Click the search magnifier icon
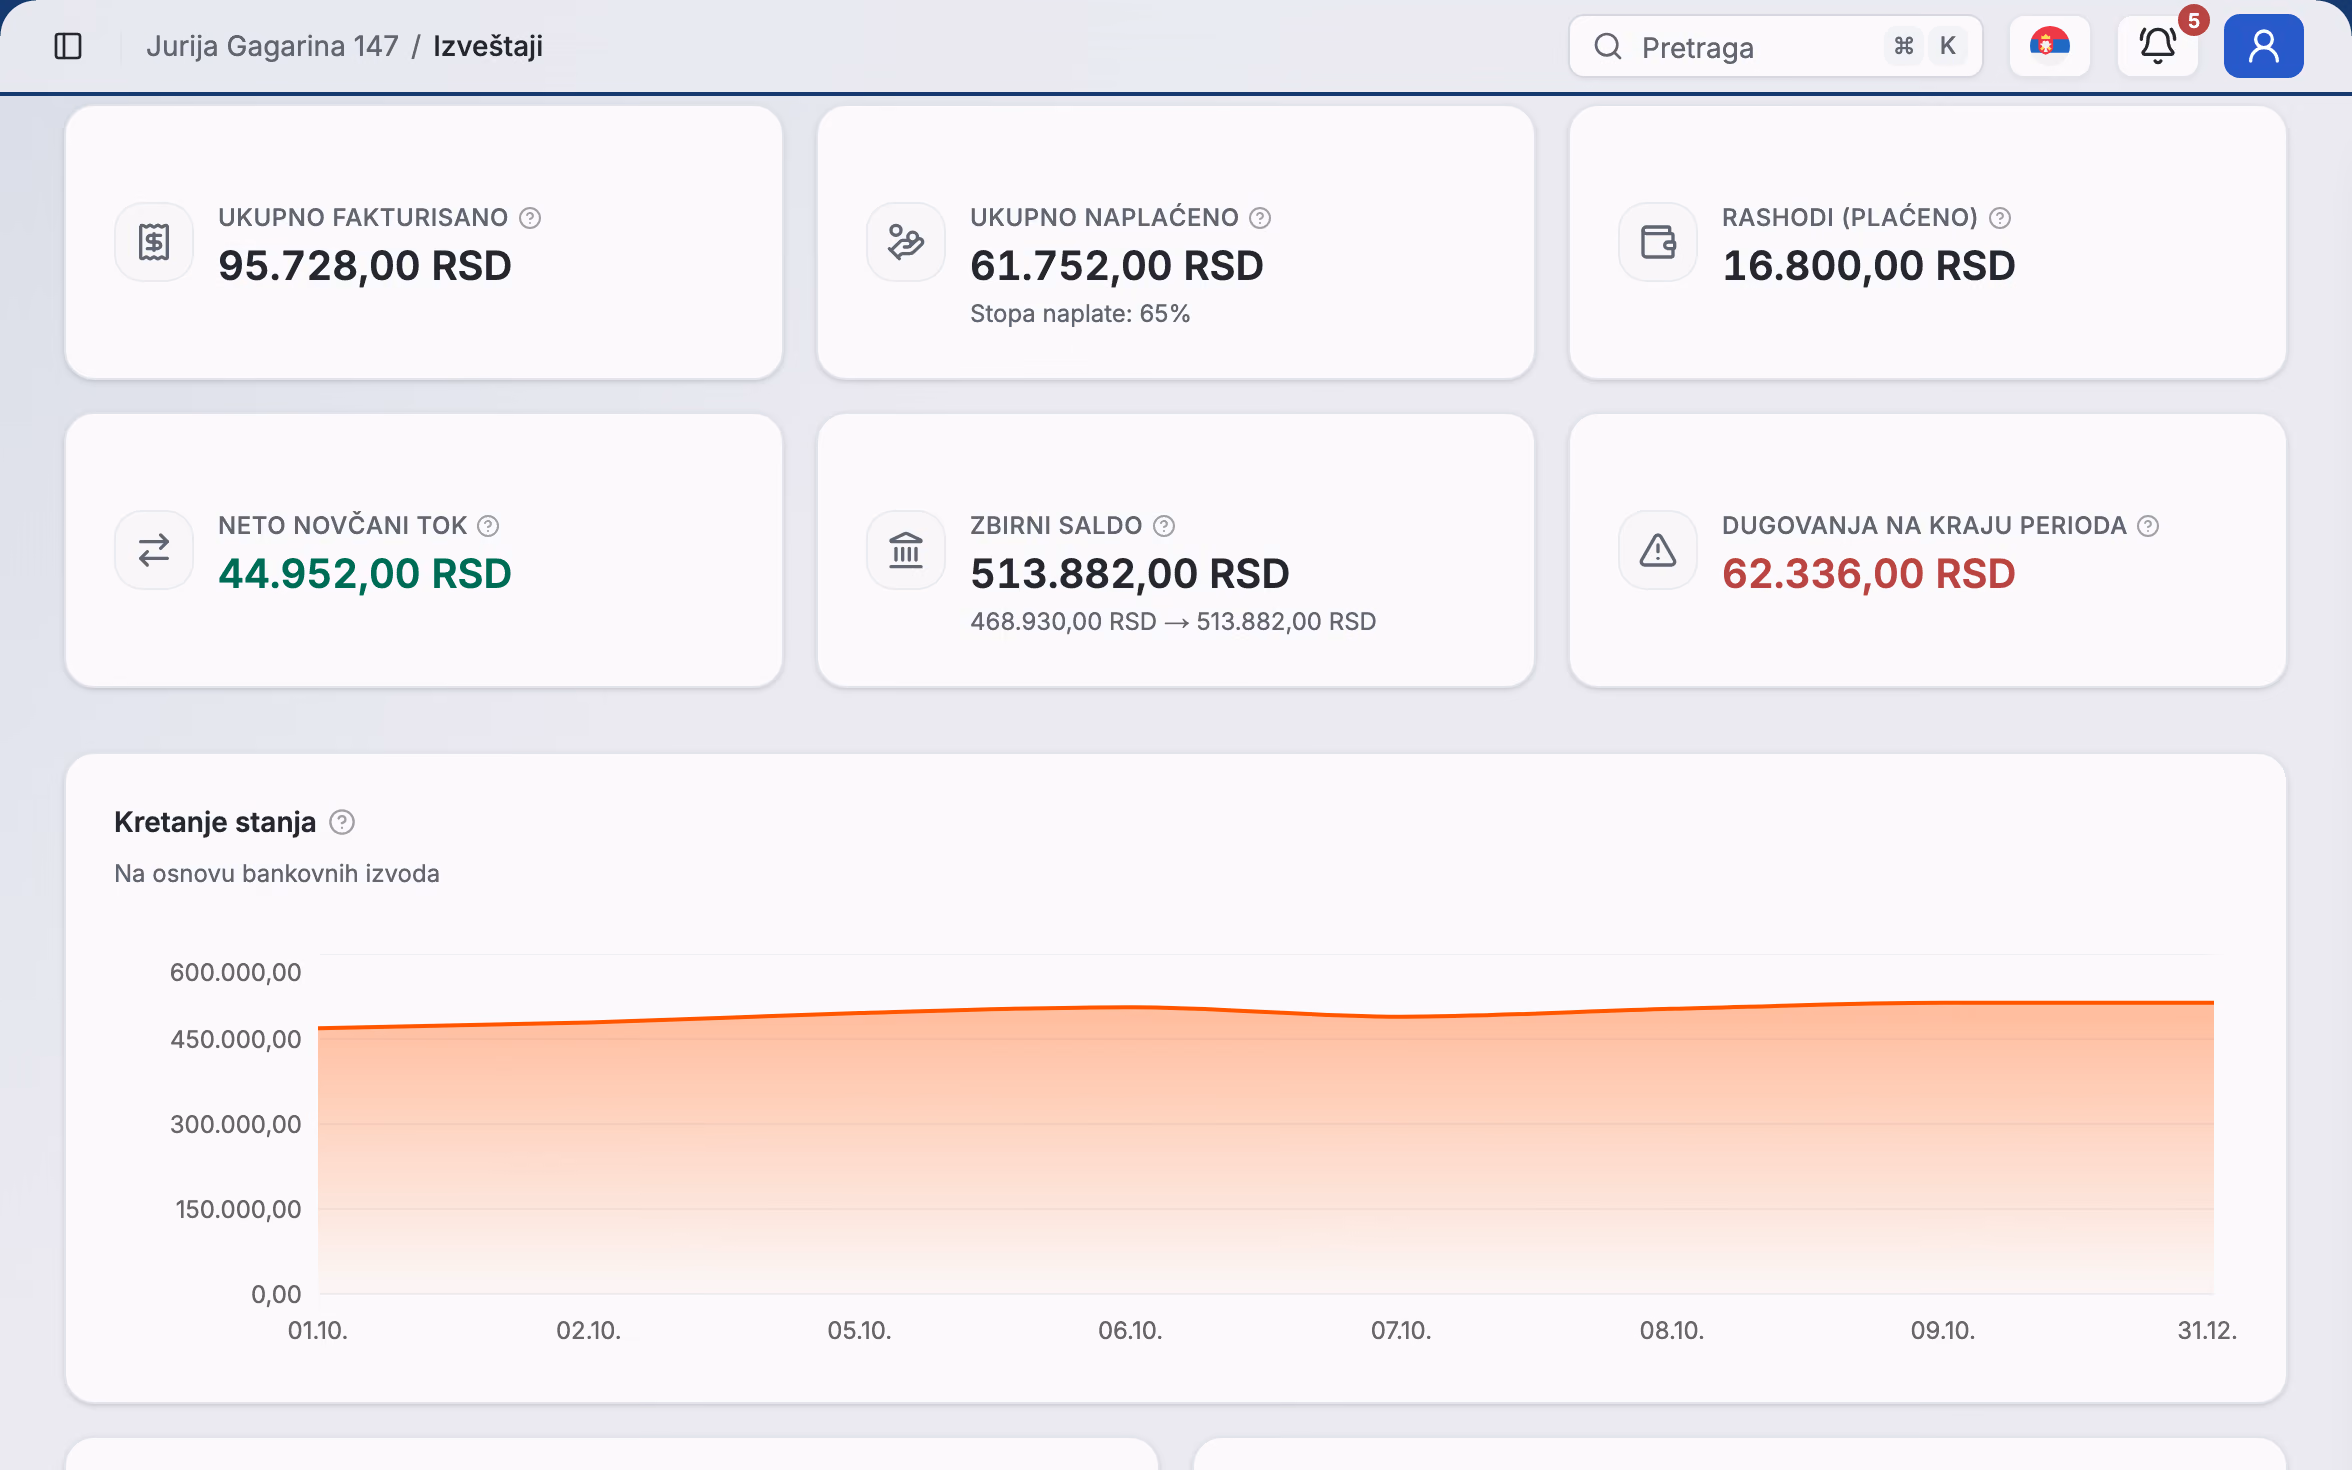Viewport: 2352px width, 1470px height. (1608, 46)
